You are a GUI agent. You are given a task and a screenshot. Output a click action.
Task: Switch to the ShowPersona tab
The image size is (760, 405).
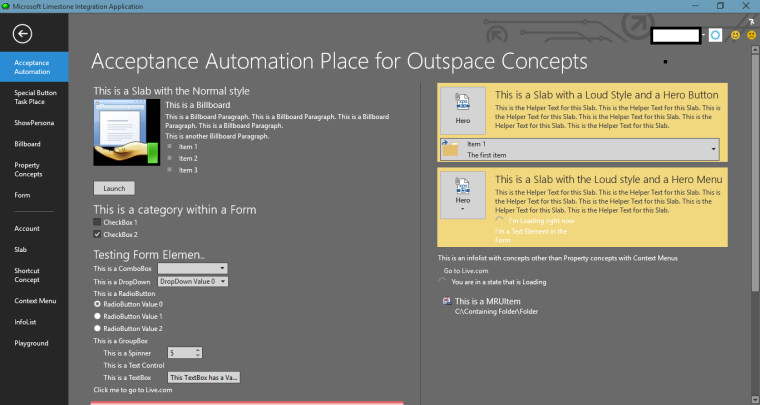click(x=34, y=123)
